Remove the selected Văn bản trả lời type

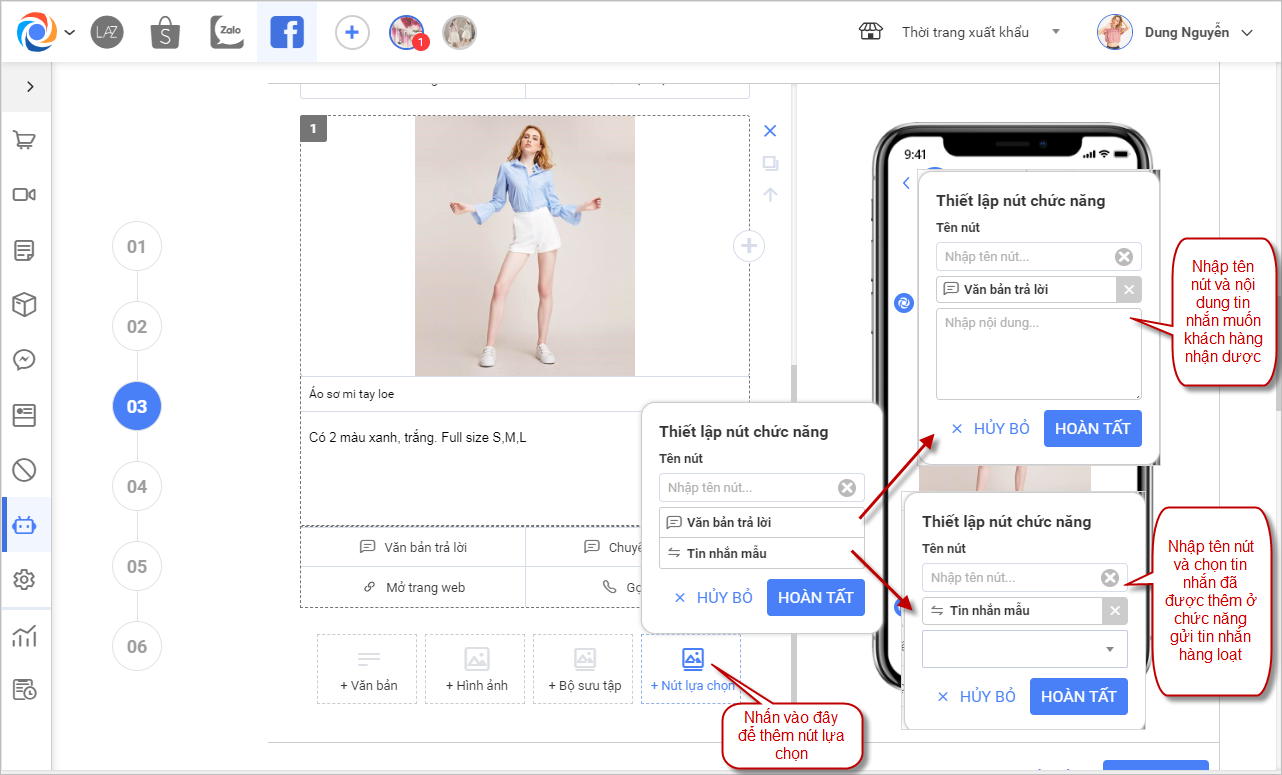1129,290
